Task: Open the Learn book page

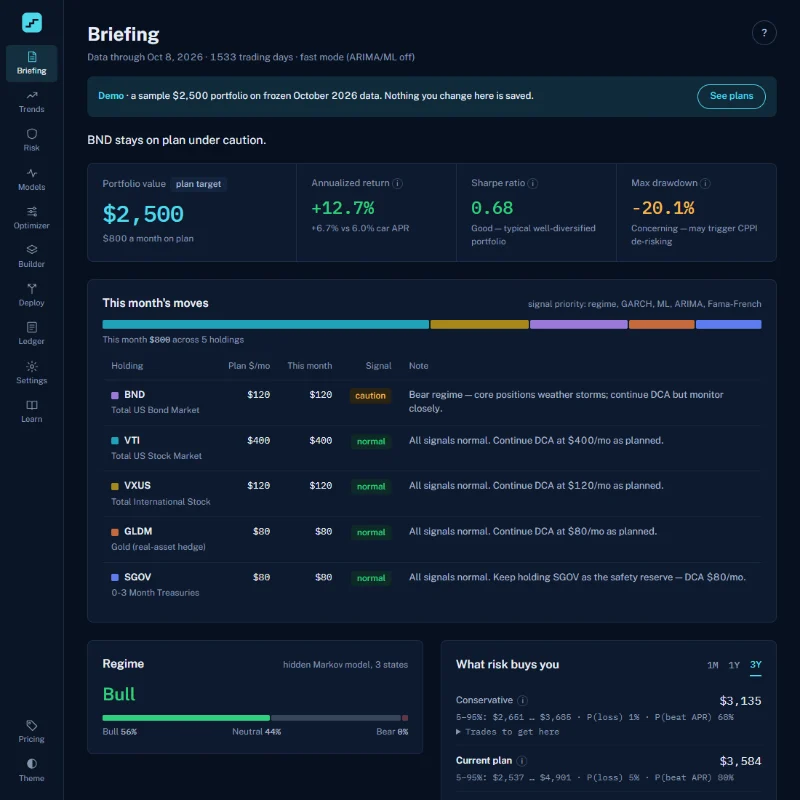Action: click(x=32, y=411)
